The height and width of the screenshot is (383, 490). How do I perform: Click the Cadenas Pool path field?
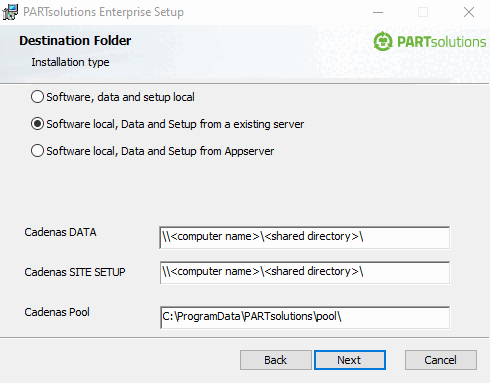(305, 317)
